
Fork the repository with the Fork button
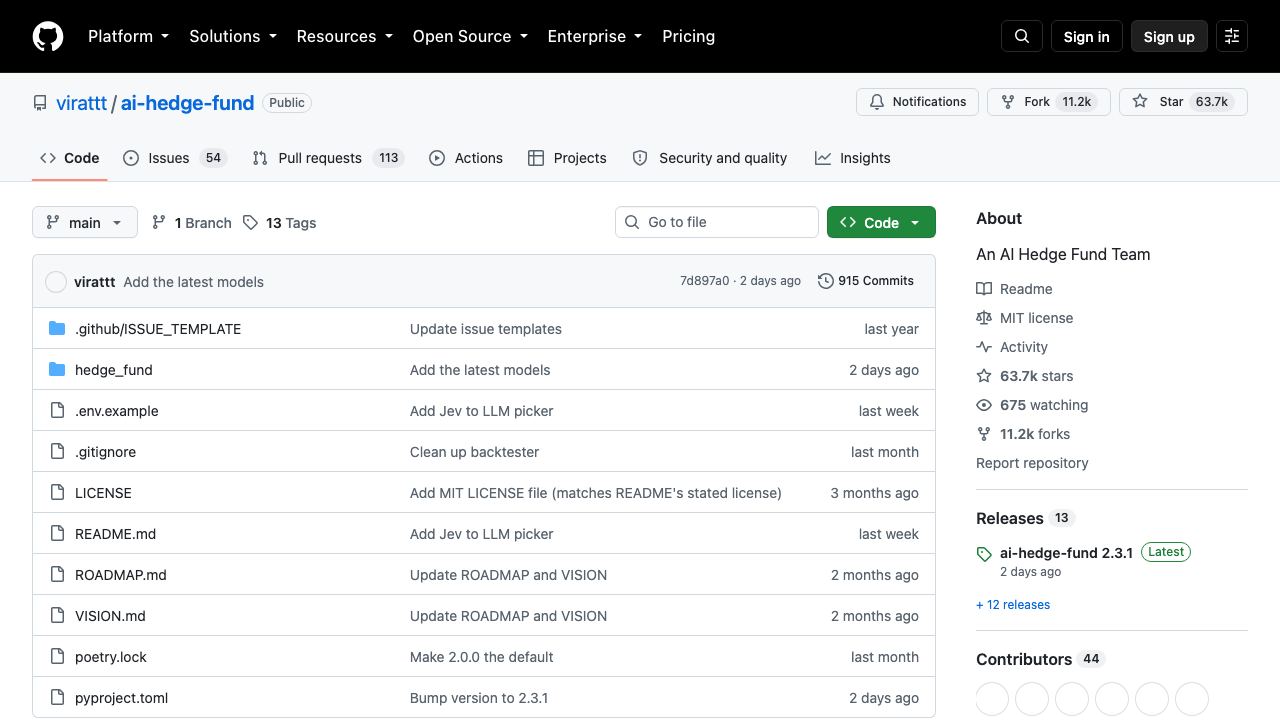[1049, 102]
